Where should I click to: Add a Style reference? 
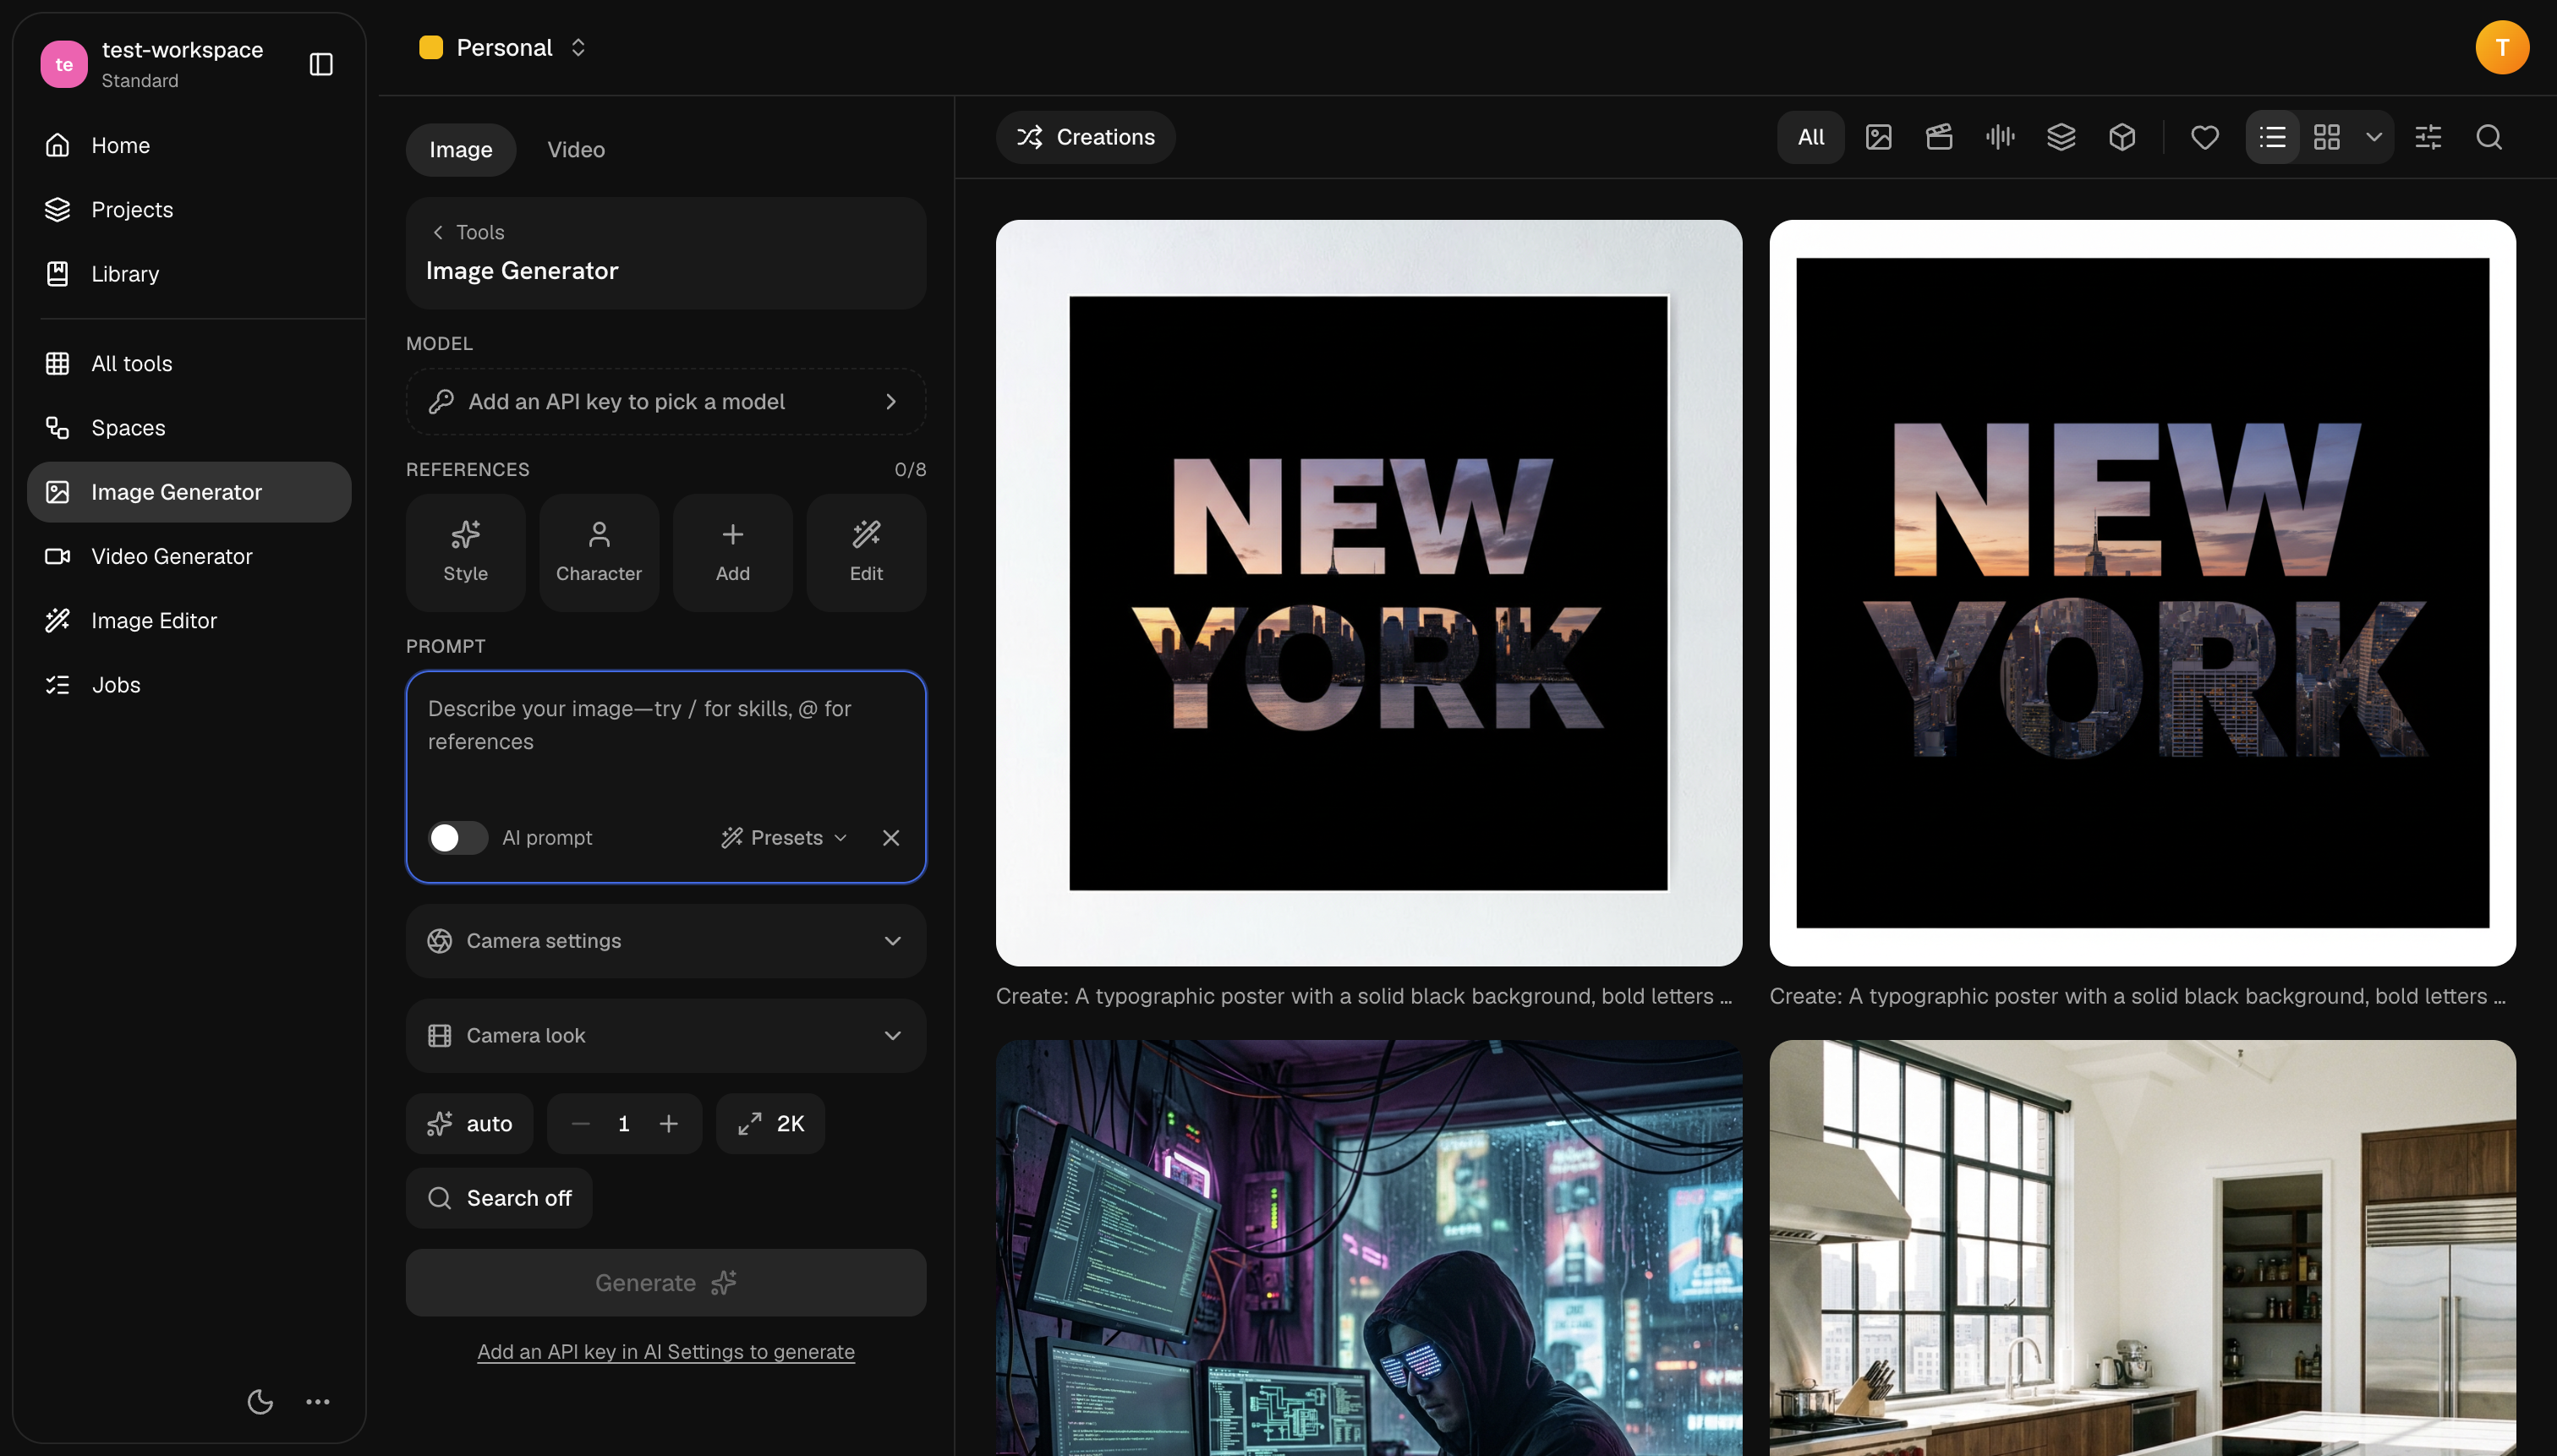pos(465,552)
